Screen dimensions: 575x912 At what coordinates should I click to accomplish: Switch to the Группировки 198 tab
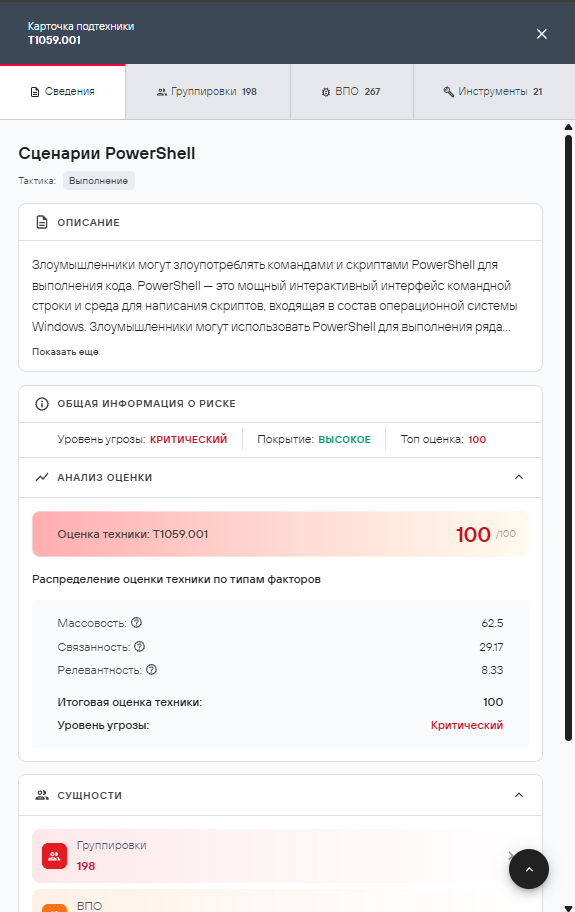click(208, 91)
